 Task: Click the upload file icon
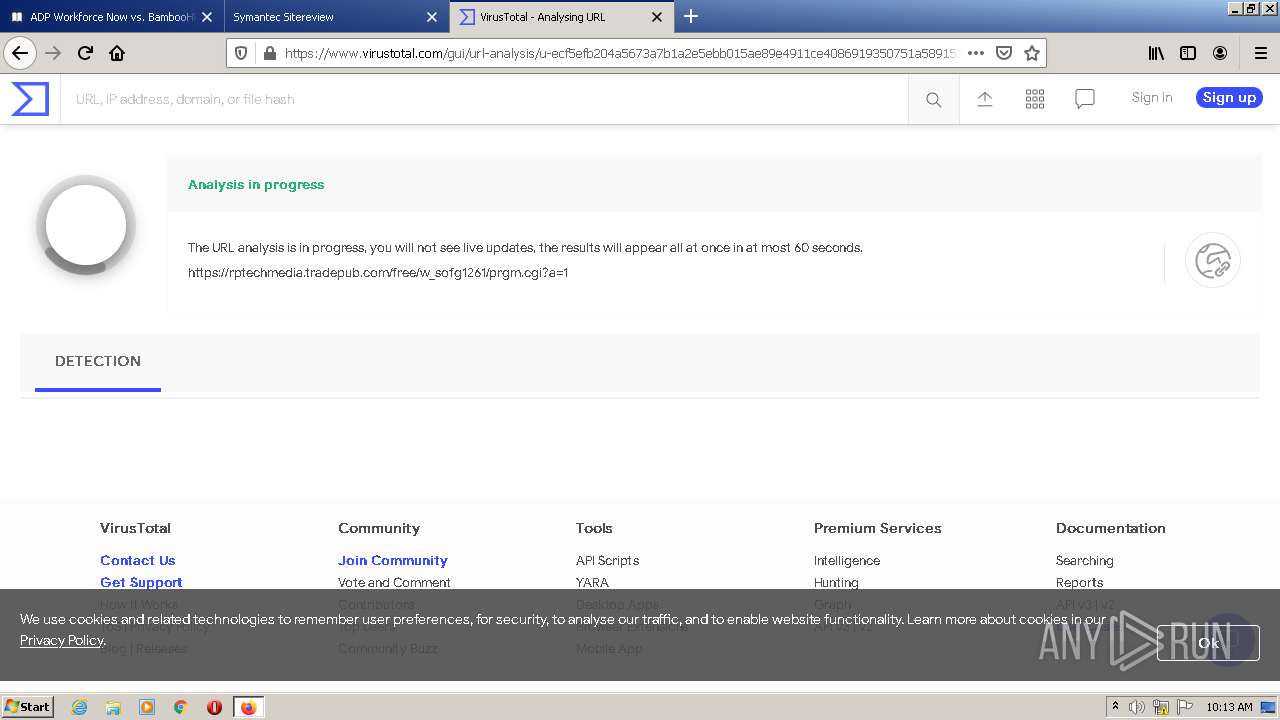(x=985, y=98)
